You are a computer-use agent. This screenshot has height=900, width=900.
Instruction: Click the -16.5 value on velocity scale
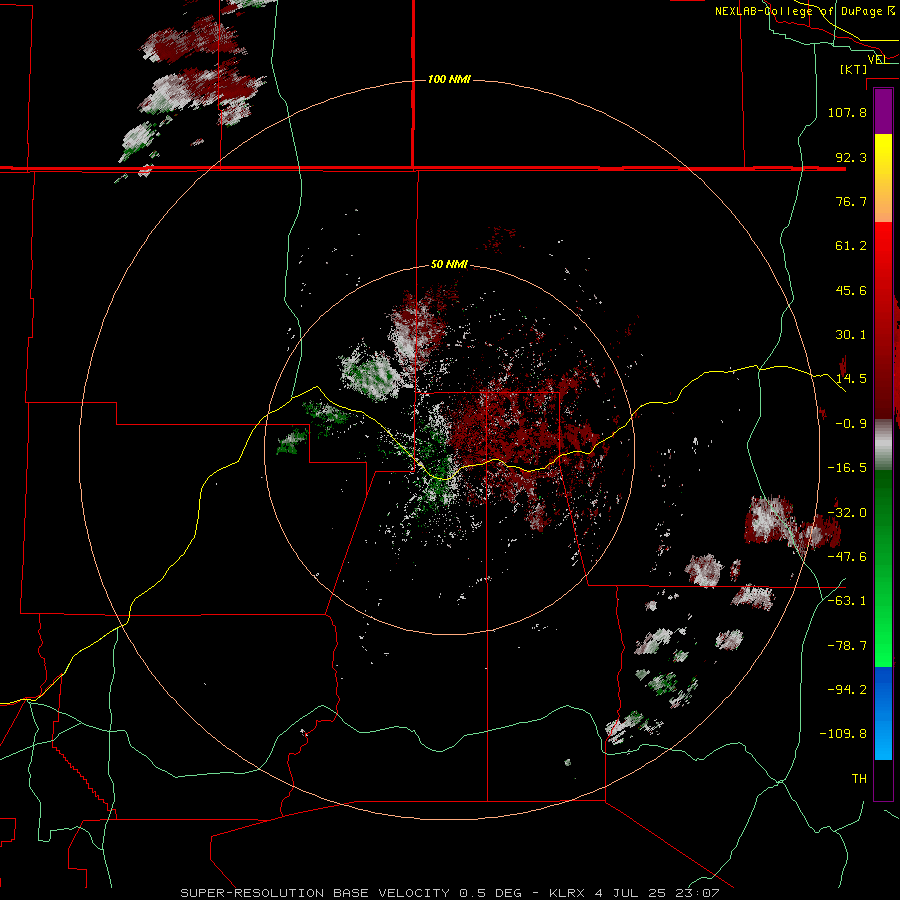(847, 468)
